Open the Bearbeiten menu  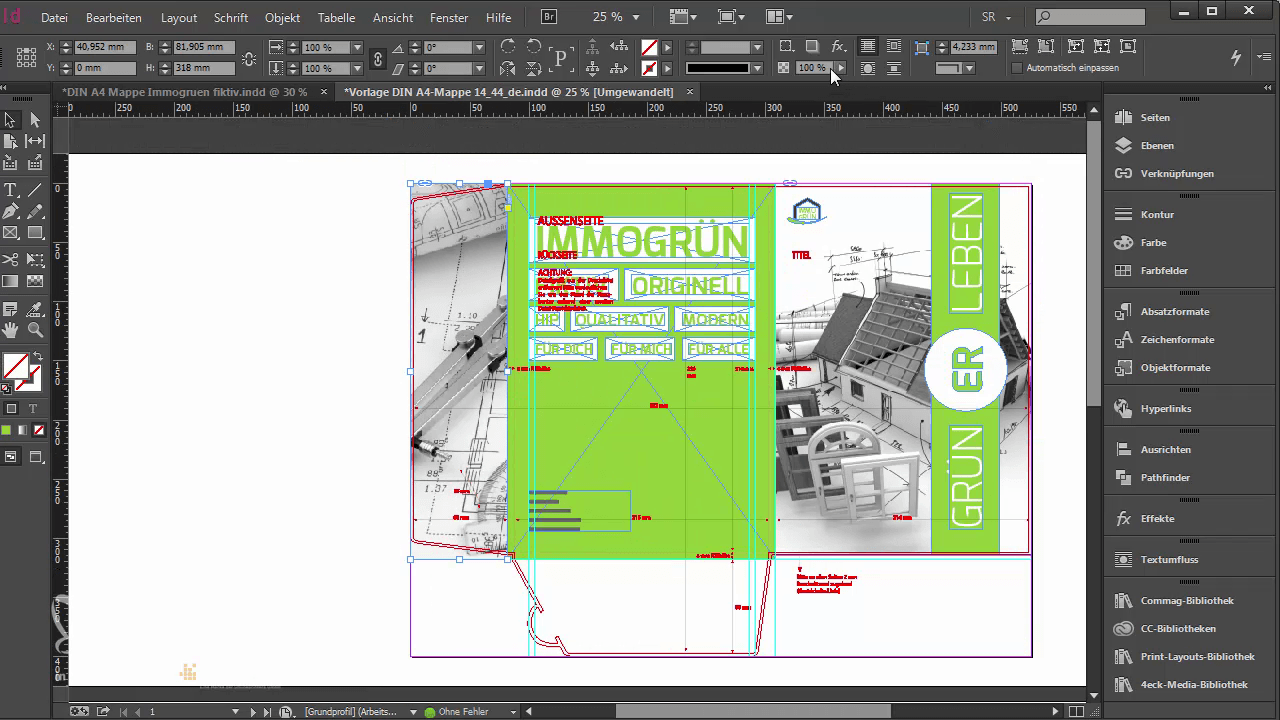[114, 17]
